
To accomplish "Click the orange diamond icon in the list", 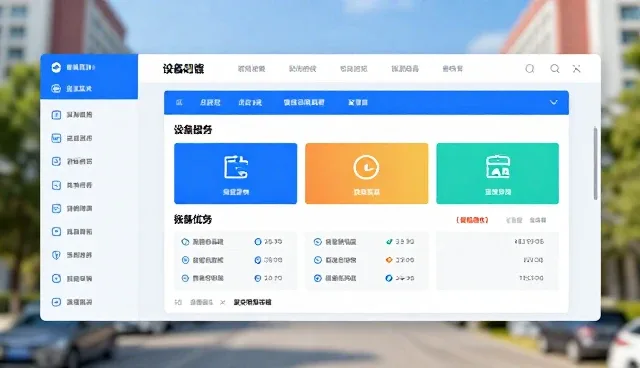I will [389, 260].
